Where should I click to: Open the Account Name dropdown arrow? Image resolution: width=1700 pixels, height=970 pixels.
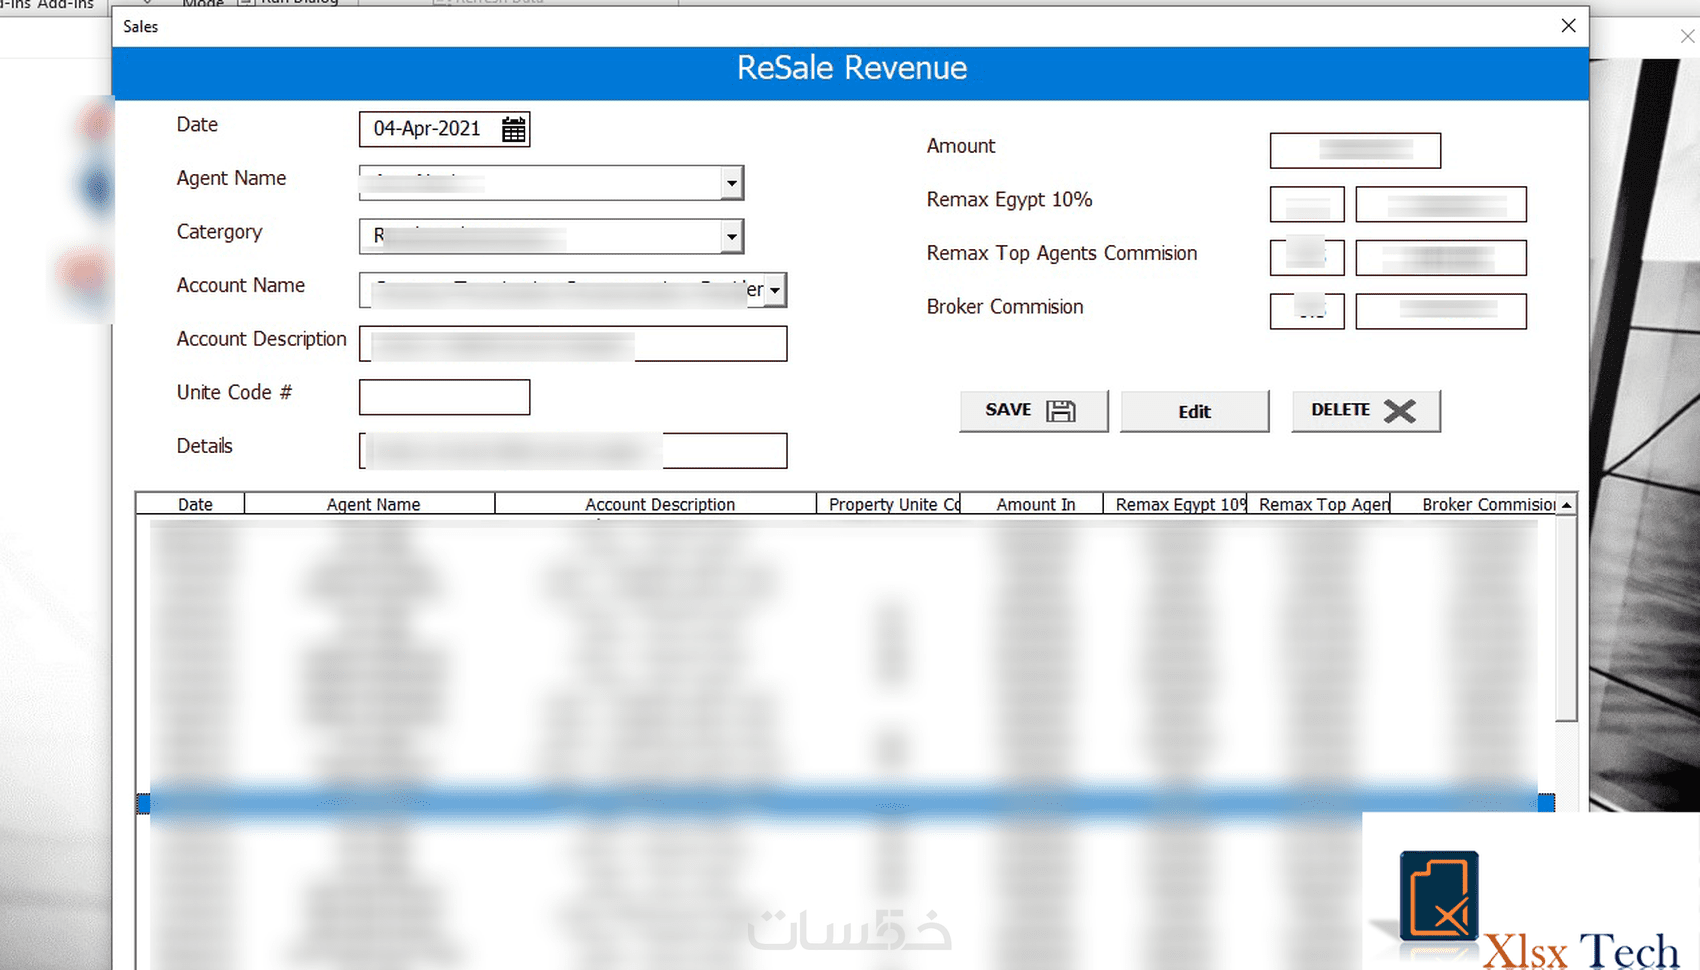click(775, 290)
